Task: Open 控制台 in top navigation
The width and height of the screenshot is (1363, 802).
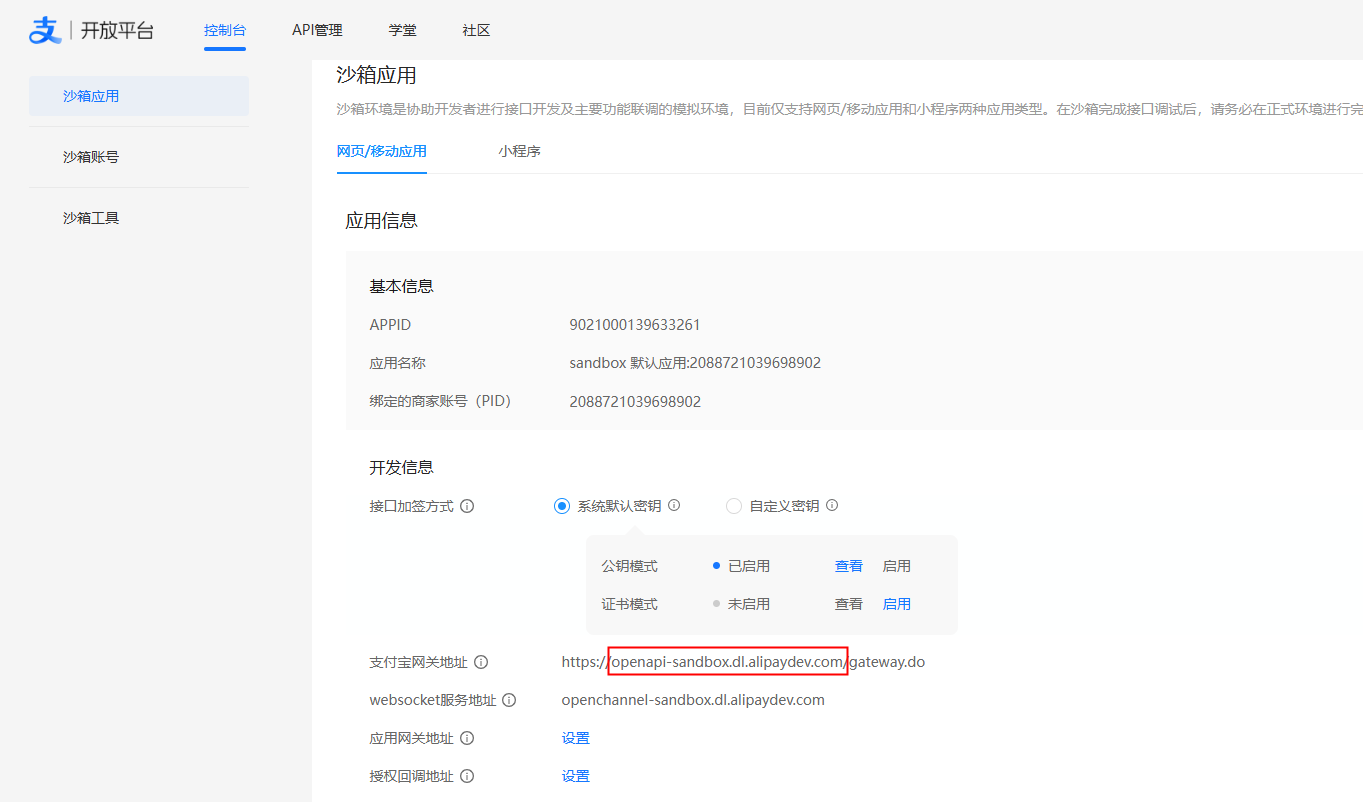Action: pos(225,30)
